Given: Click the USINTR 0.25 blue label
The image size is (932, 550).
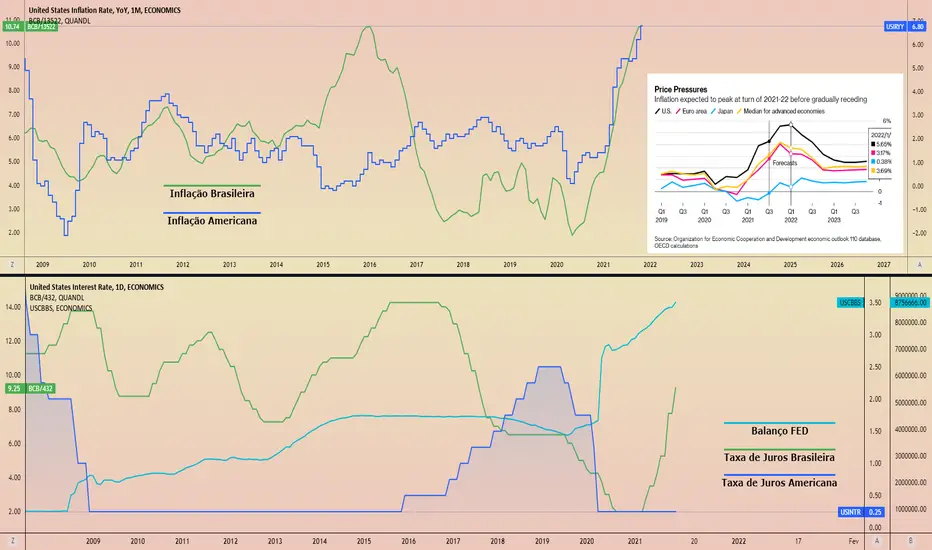Looking at the screenshot, I should [x=861, y=512].
